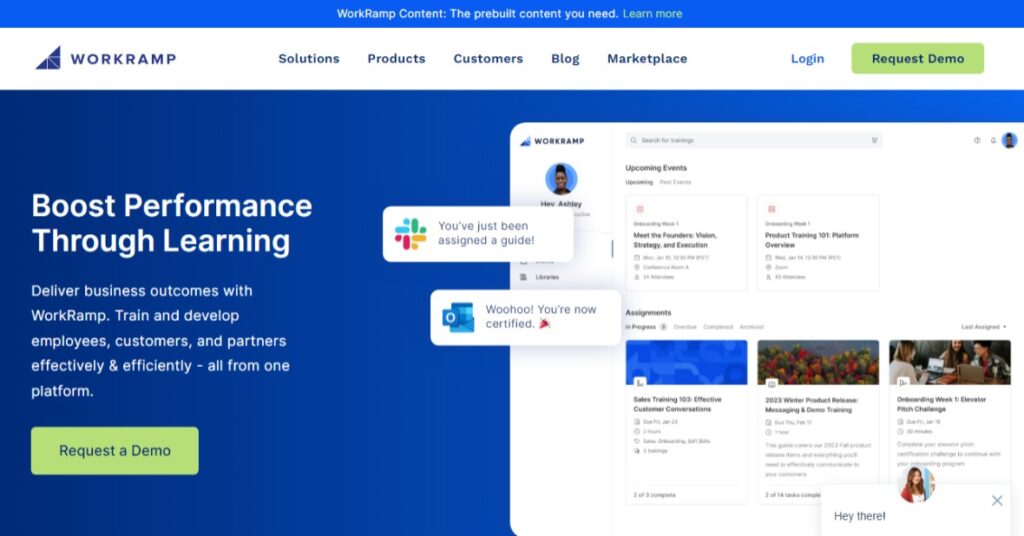
Task: Switch to the Past Events tab
Action: [x=675, y=182]
